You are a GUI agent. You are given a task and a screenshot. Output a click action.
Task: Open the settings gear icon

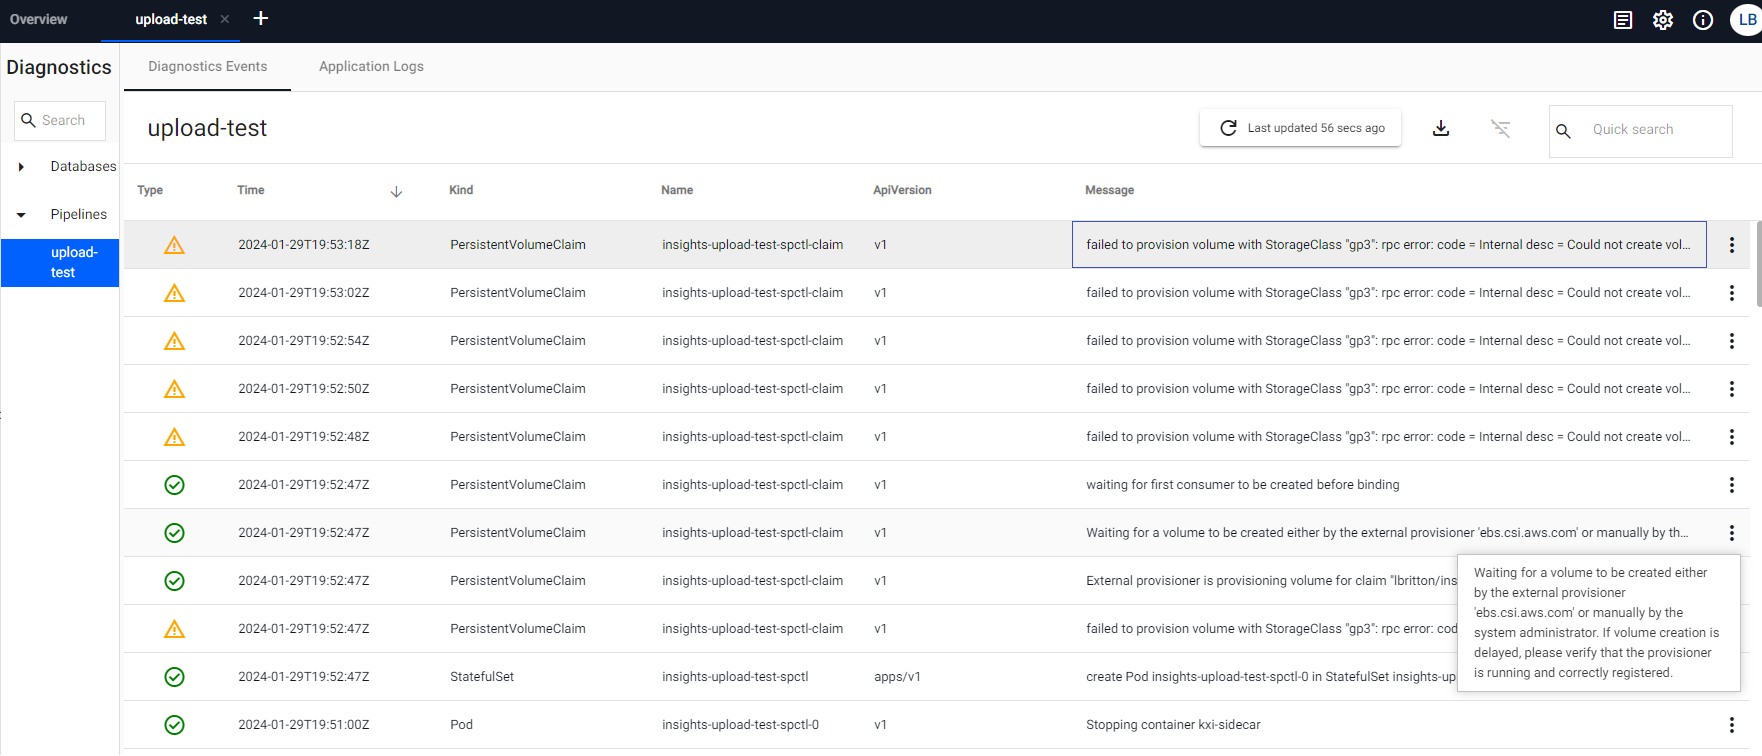1663,20
